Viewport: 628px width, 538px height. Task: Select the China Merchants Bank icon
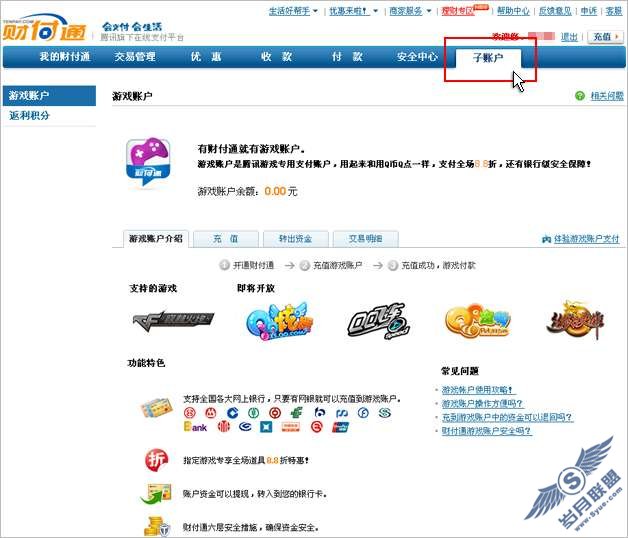coord(211,413)
